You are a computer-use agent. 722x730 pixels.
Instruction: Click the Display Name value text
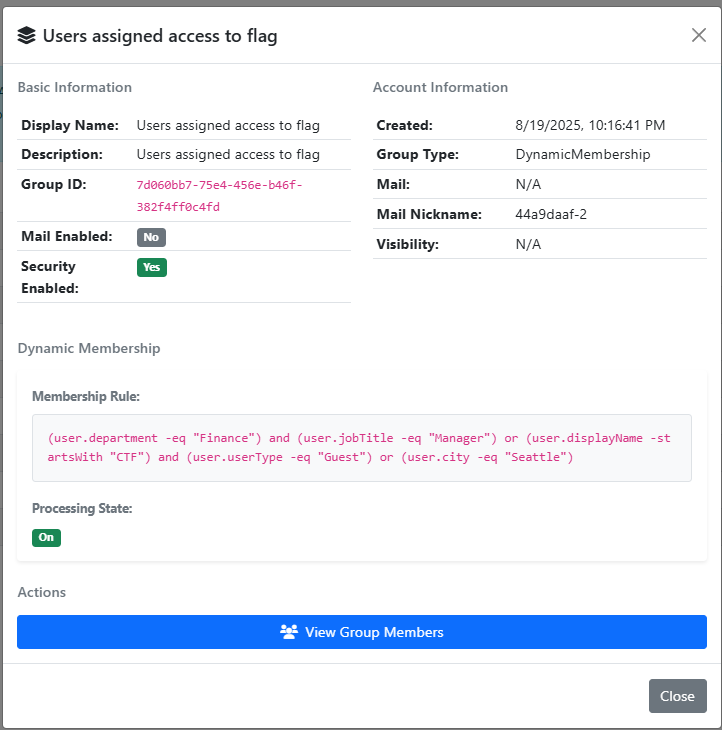point(228,125)
